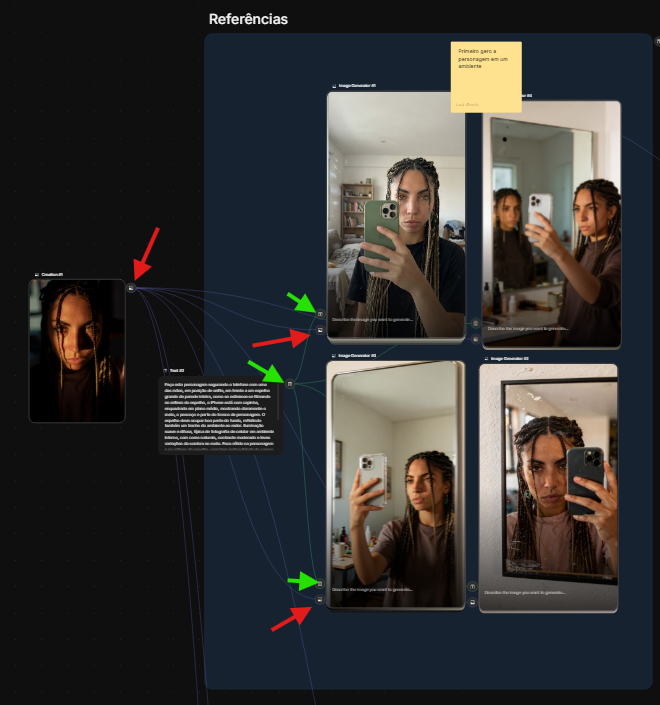Screen dimensions: 660x705
Task: Click the text input port of bottom-right Image Generator
Action: (x=472, y=586)
